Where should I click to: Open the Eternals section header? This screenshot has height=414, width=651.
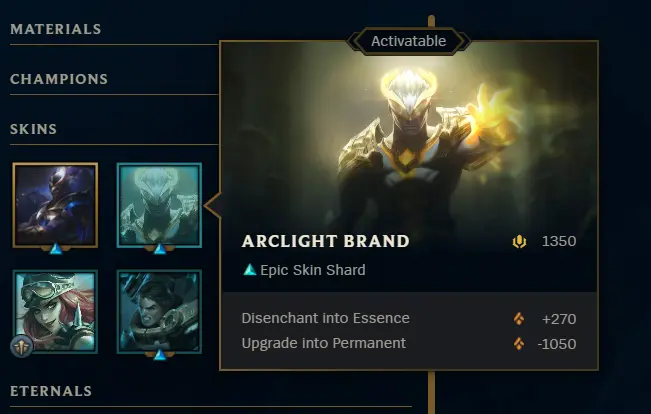pyautogui.click(x=51, y=391)
